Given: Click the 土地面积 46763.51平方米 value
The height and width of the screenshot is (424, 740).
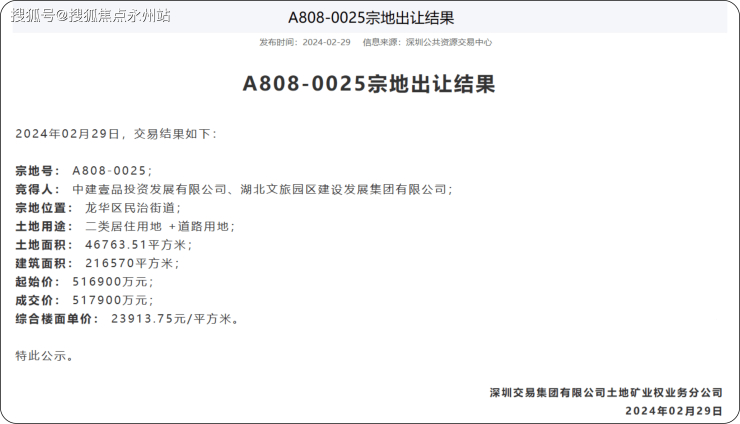Looking at the screenshot, I should click(138, 245).
